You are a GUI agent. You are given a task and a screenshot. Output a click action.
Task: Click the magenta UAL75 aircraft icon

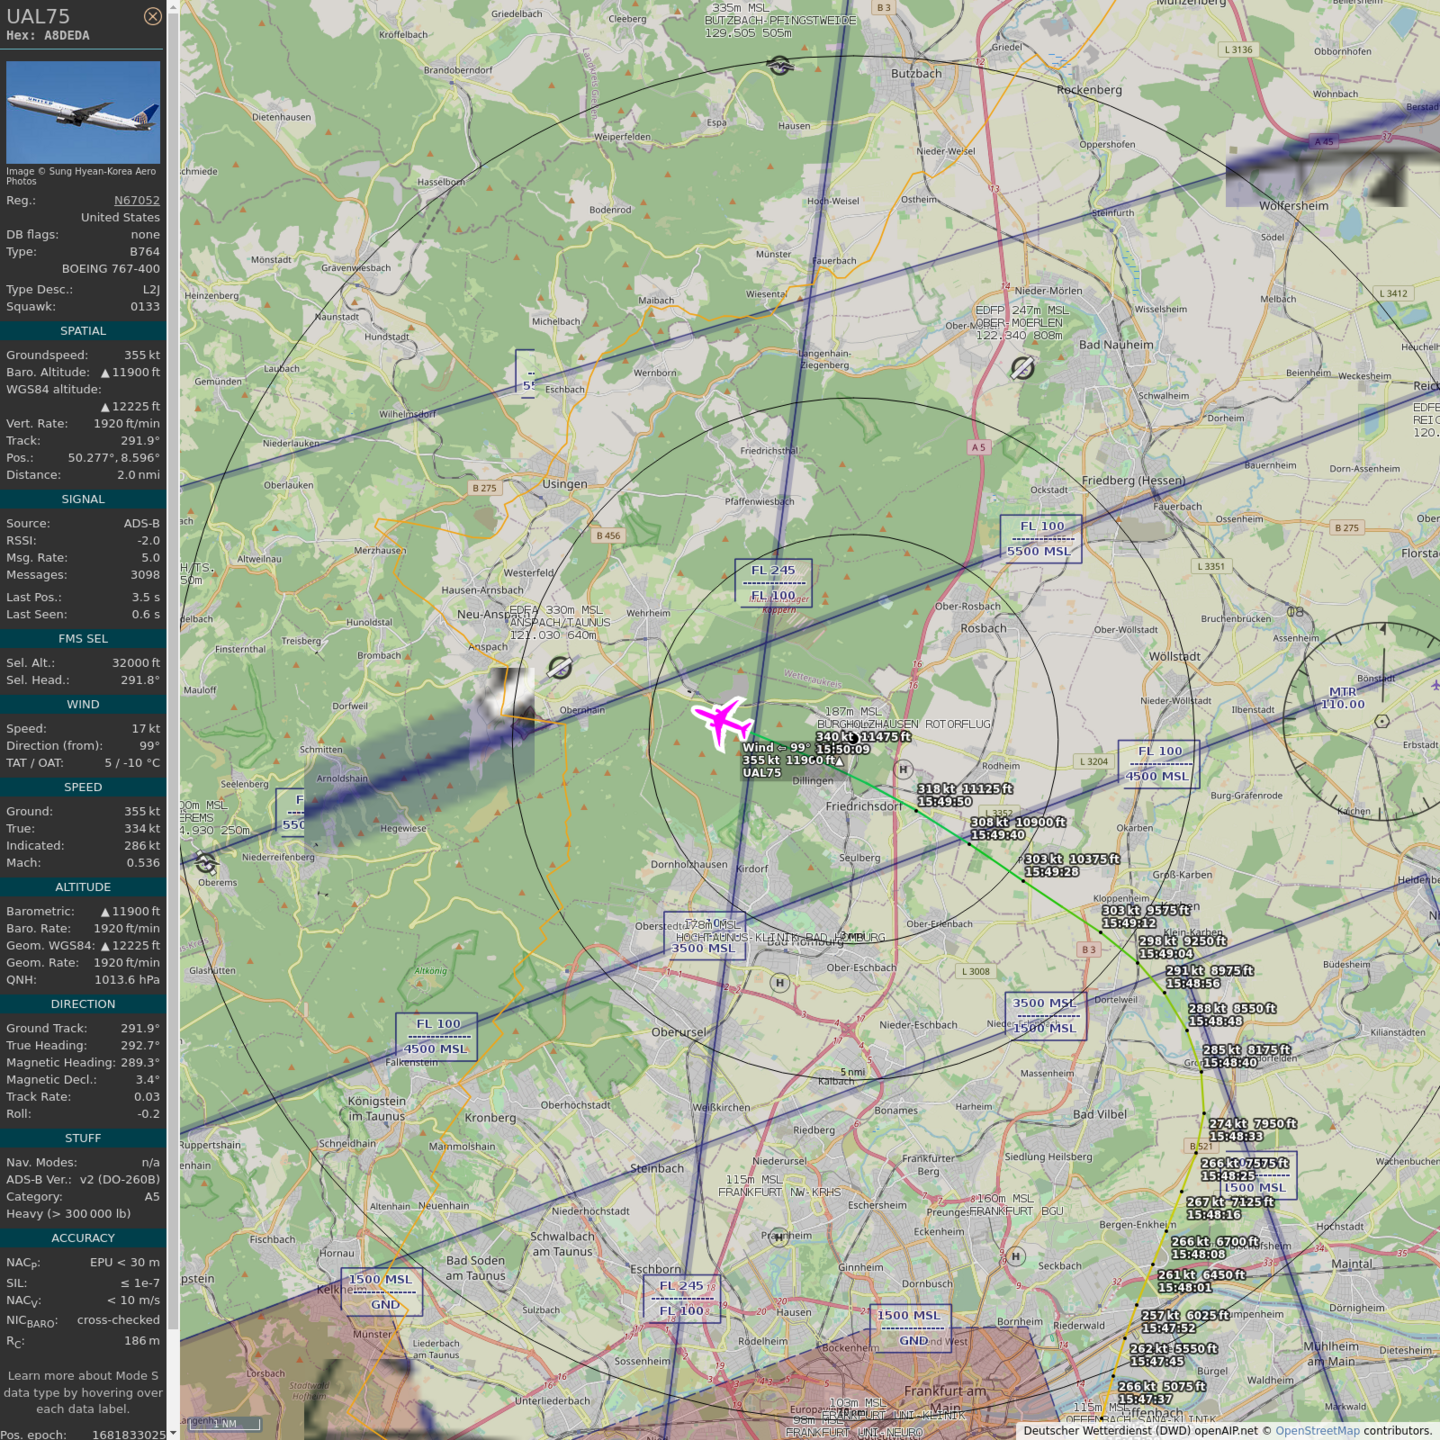722,720
